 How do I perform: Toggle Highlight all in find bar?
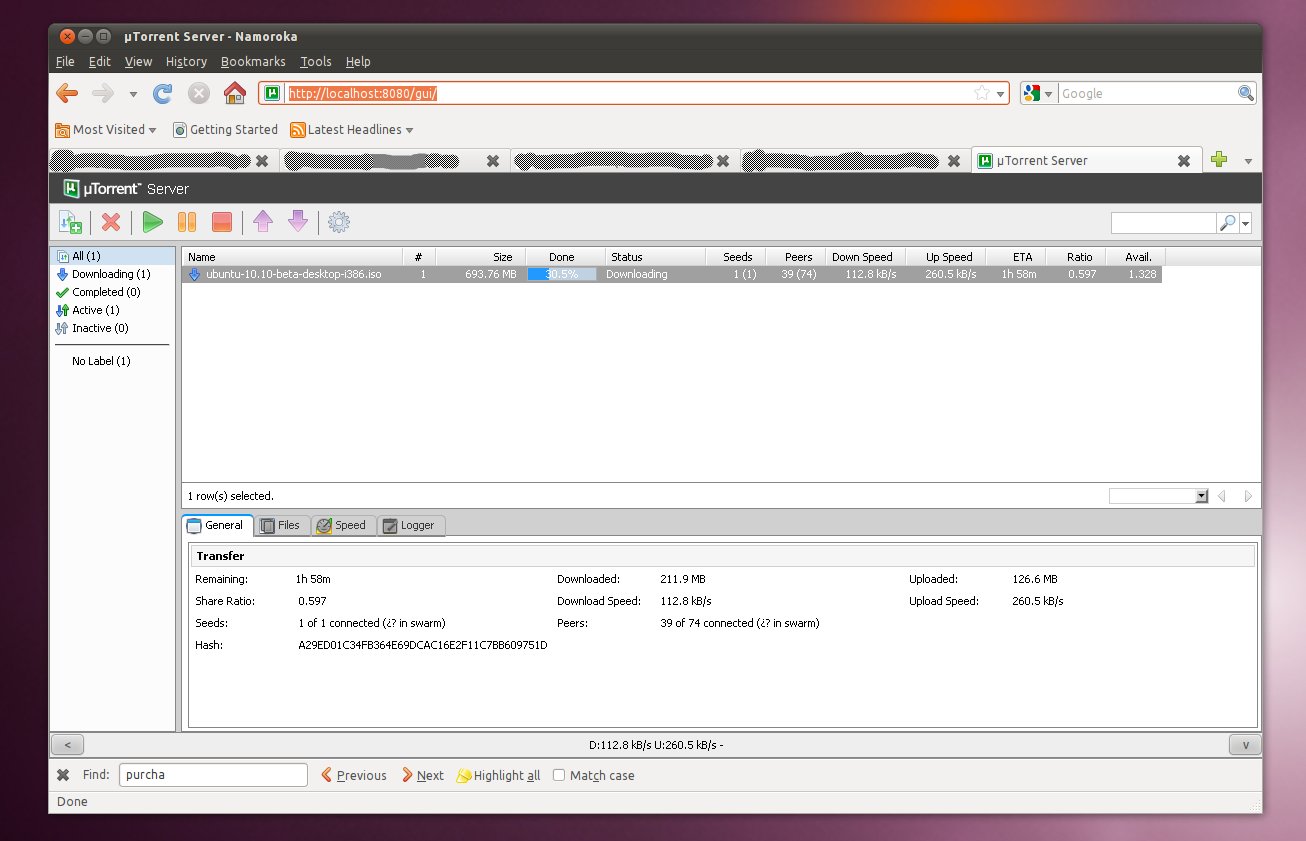497,775
